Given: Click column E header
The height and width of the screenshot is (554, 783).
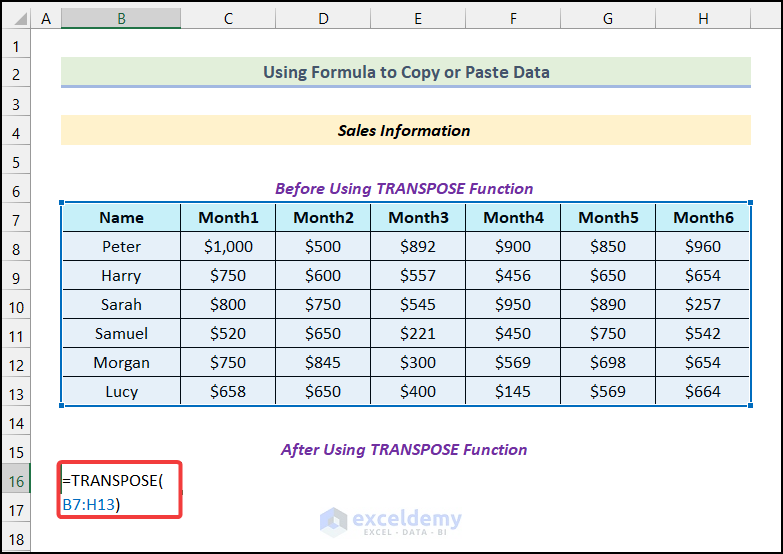Looking at the screenshot, I should point(417,18).
